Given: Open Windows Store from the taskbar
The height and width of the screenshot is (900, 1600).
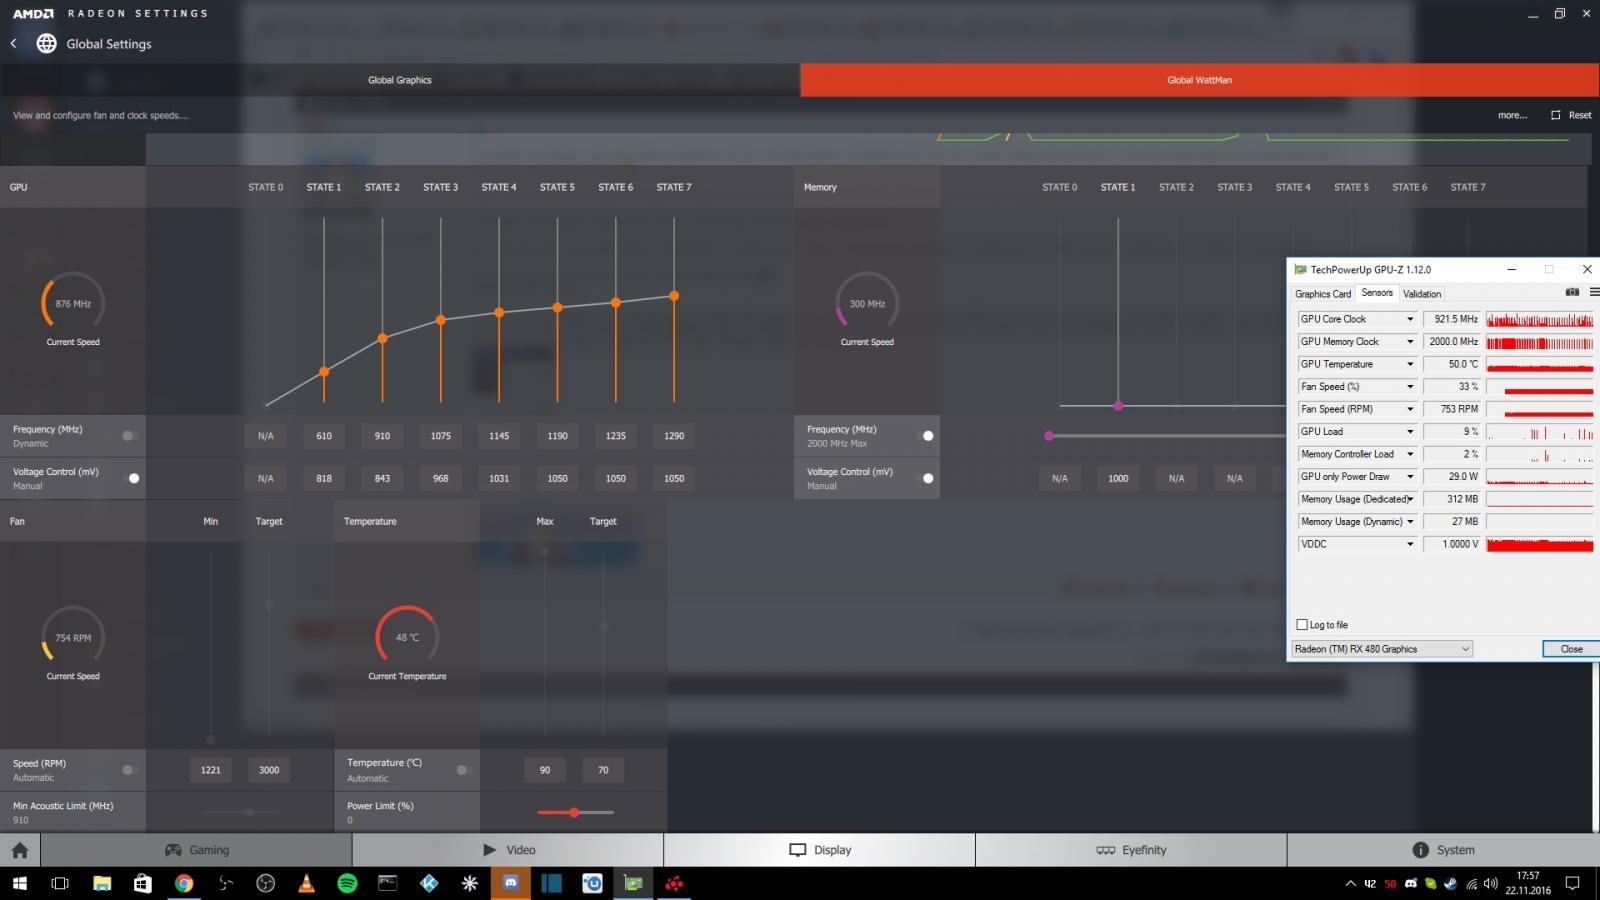Looking at the screenshot, I should (x=143, y=883).
